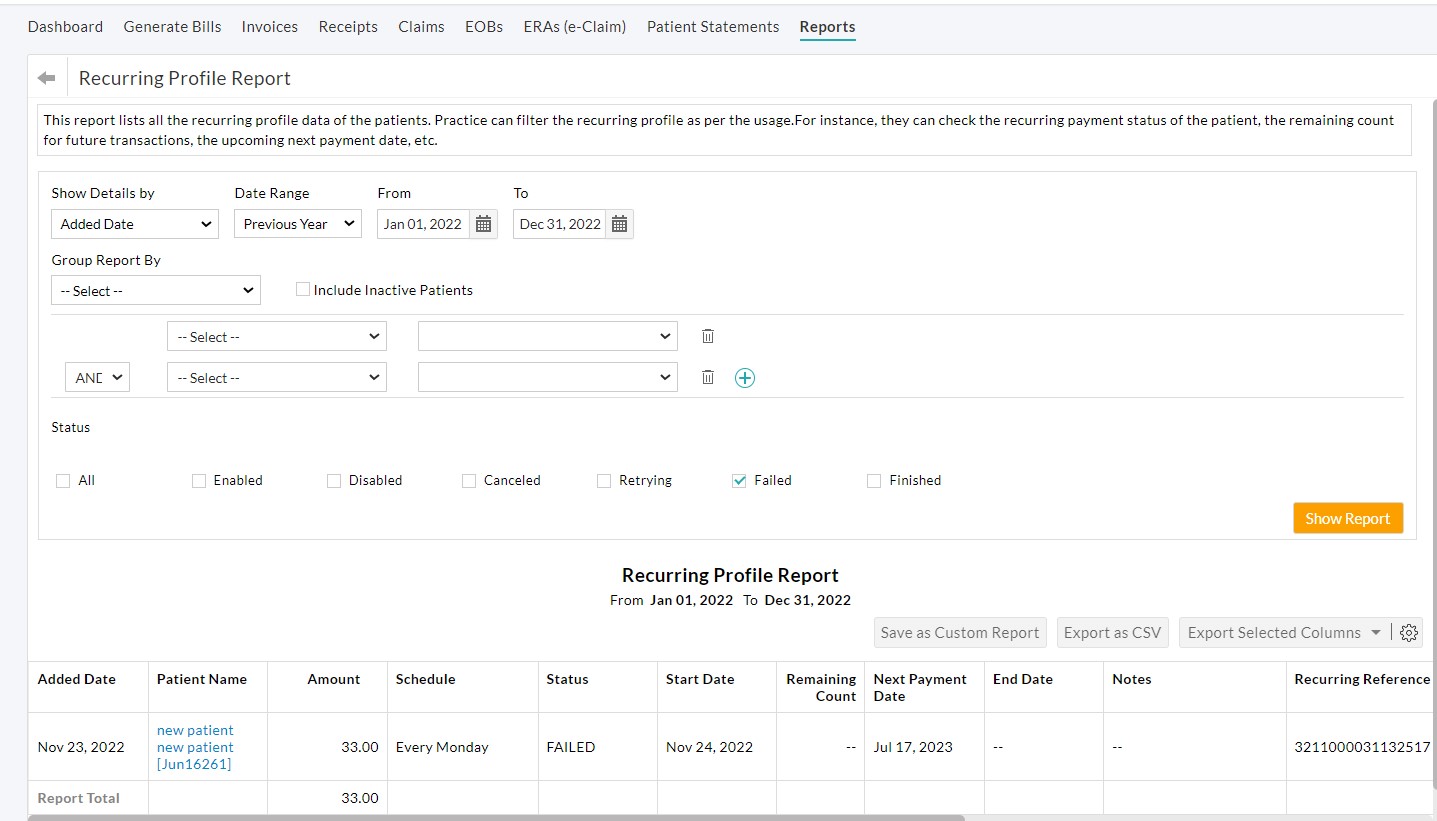
Task: Open the calendar picker for the From date
Action: 483,224
